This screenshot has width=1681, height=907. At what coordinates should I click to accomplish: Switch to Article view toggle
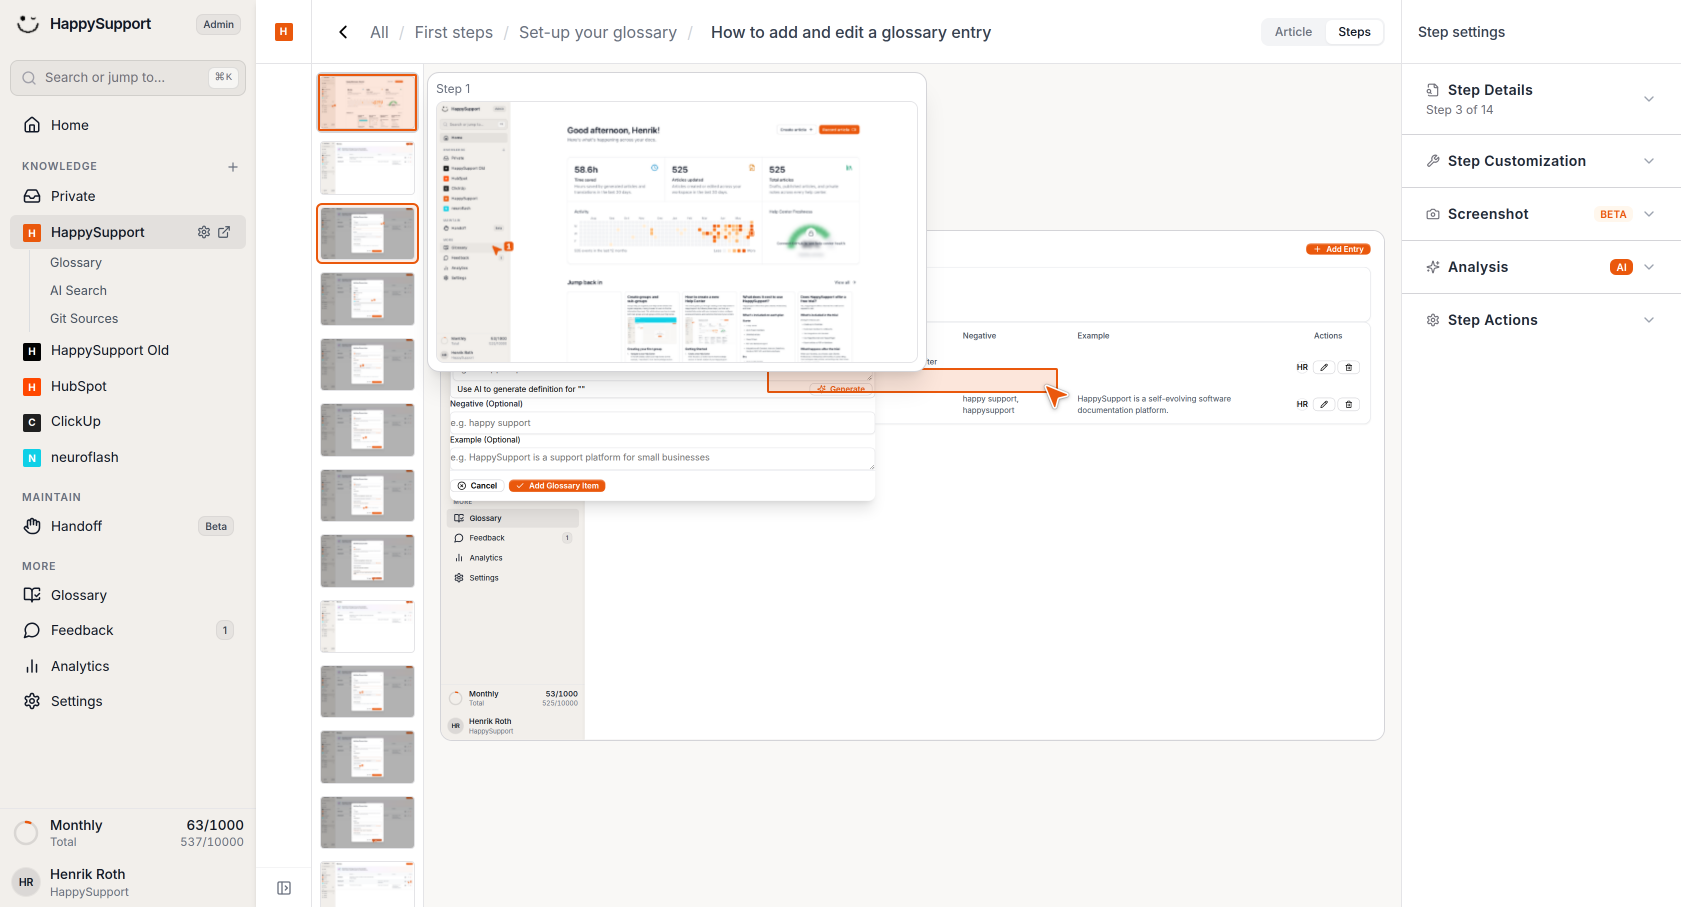tap(1293, 32)
